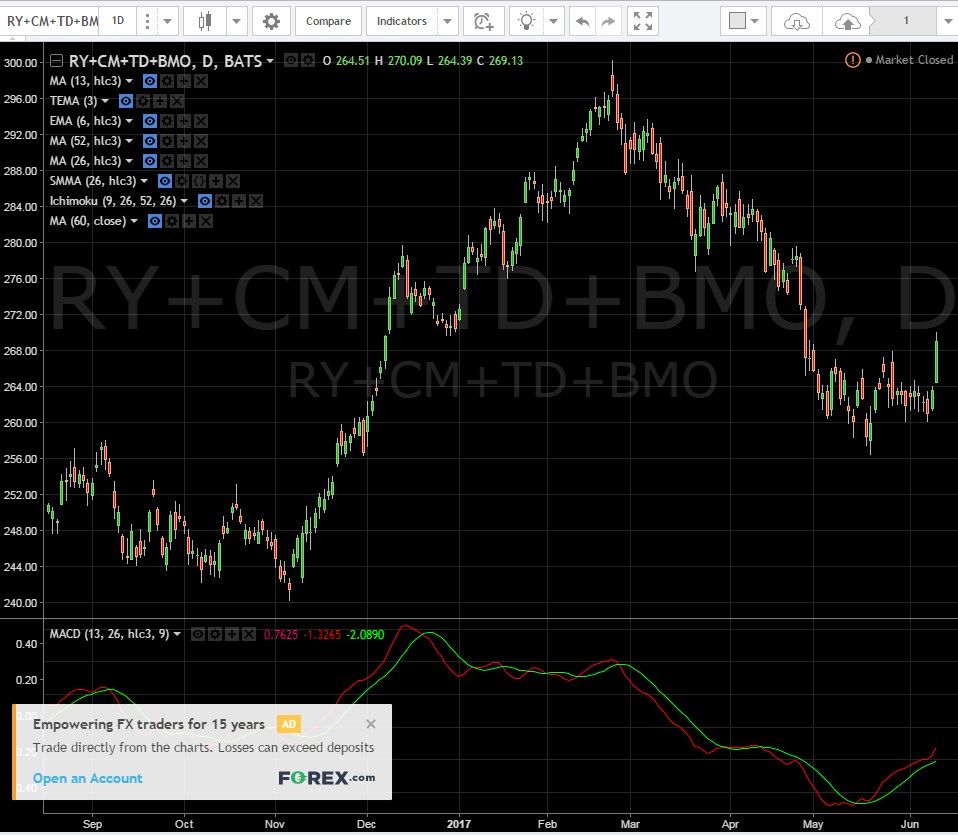Viewport: 958px width, 835px height.
Task: Remove the MA (13, hlc3) indicator
Action: [x=201, y=81]
